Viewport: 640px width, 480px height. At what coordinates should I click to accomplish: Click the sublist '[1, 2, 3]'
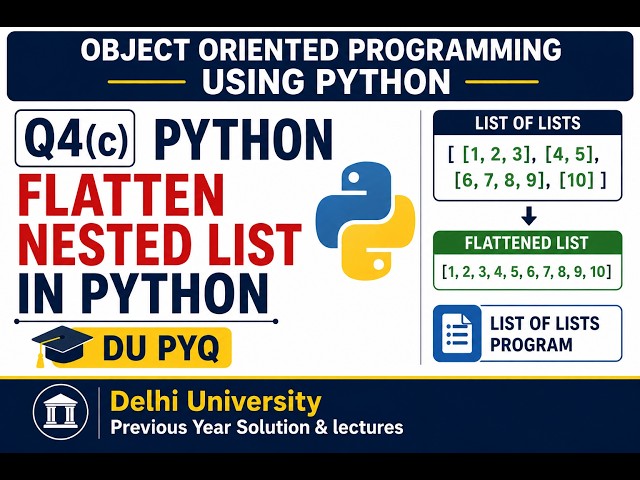[x=496, y=155]
